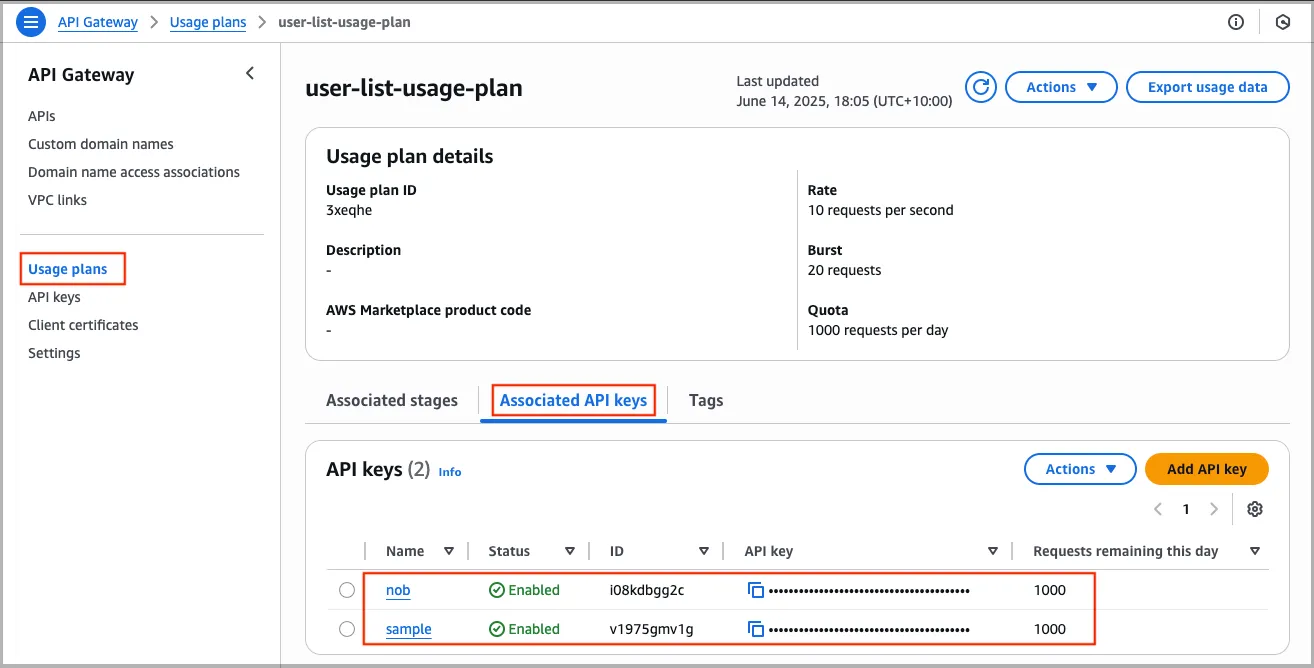Click the info circle icon in header
1314x668 pixels.
(1236, 22)
